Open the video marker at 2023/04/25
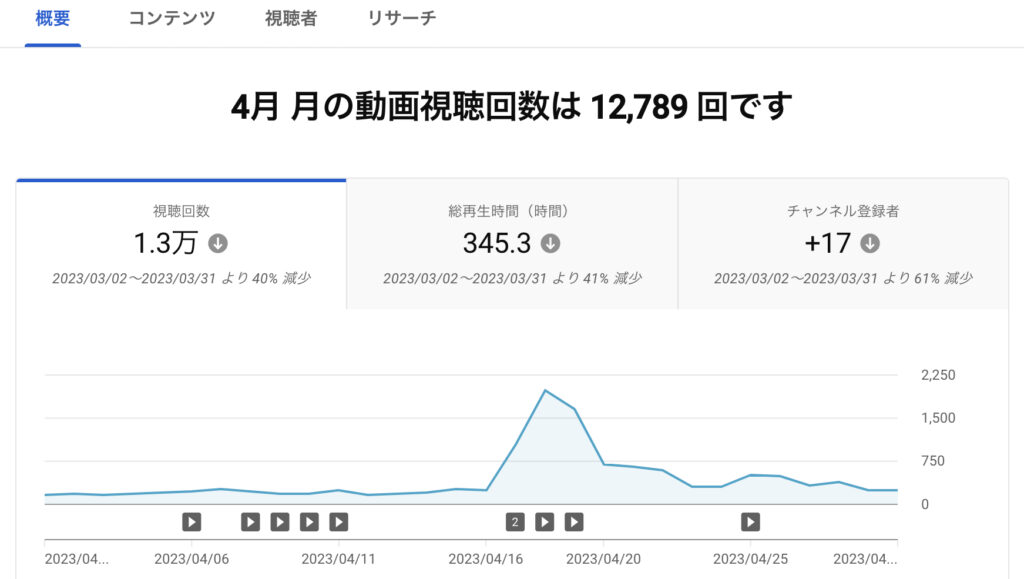Screen dimensions: 1024x579 click(x=750, y=521)
